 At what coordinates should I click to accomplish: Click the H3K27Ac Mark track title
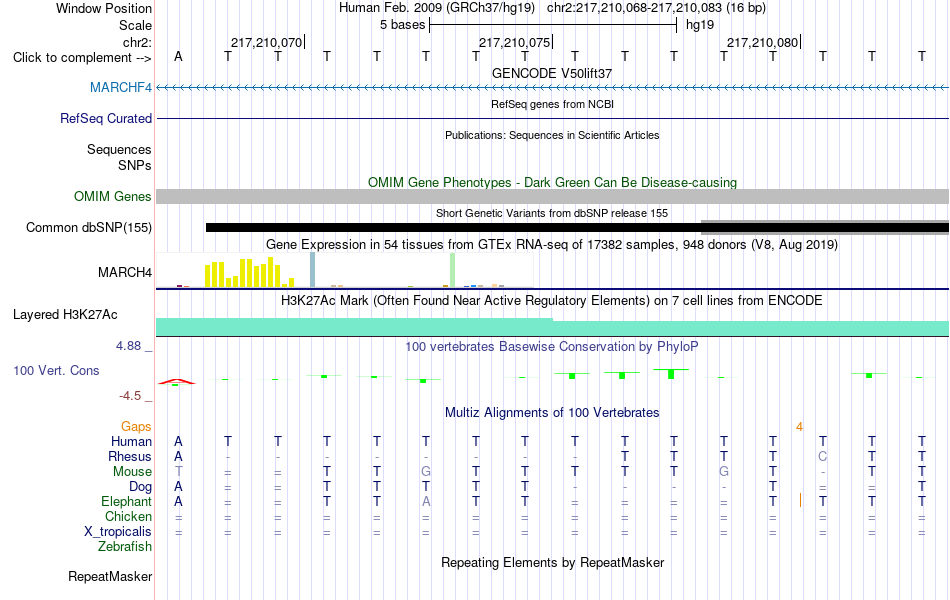click(552, 301)
